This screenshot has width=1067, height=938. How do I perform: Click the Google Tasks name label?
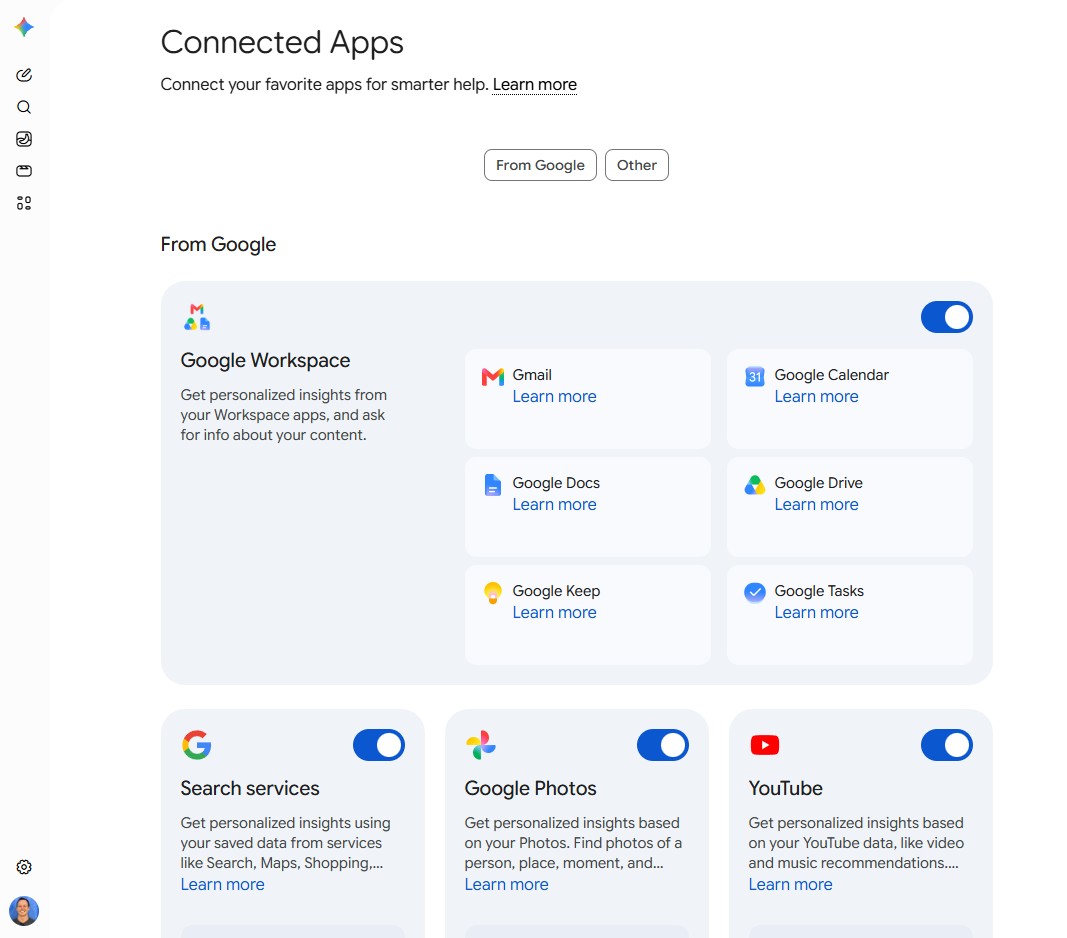coord(819,591)
